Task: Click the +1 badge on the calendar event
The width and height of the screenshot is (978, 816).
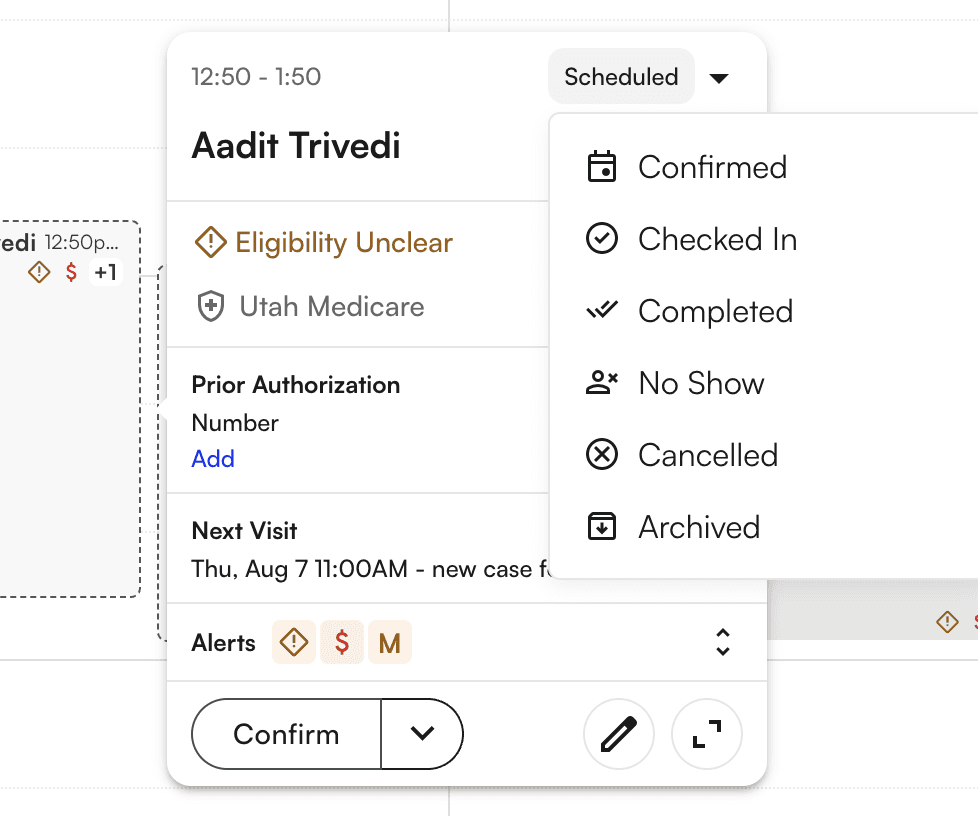Action: pos(106,272)
